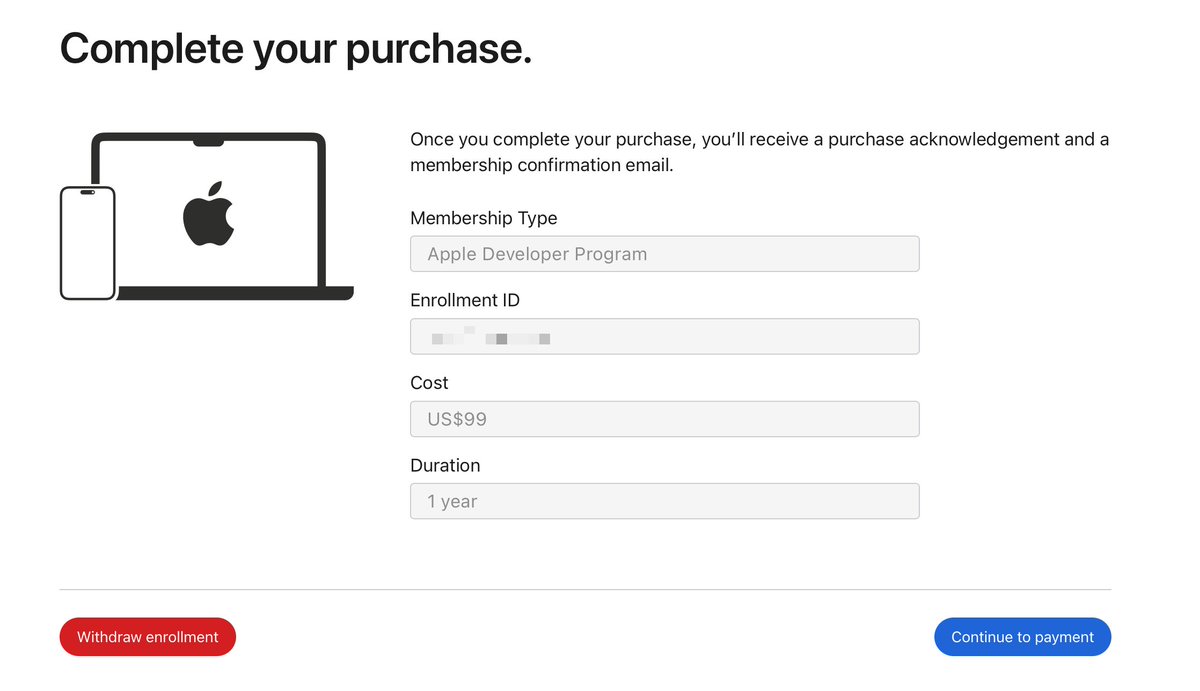
Task: Click the Cost label text
Action: coord(429,383)
